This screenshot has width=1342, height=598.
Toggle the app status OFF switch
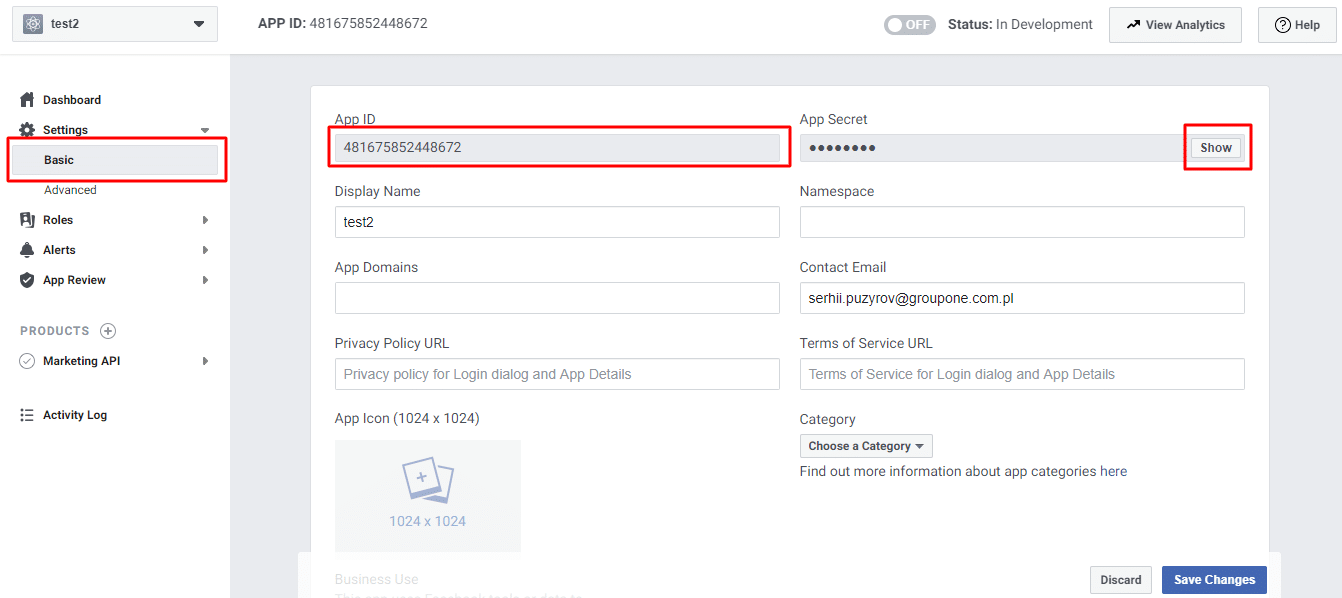[x=909, y=25]
